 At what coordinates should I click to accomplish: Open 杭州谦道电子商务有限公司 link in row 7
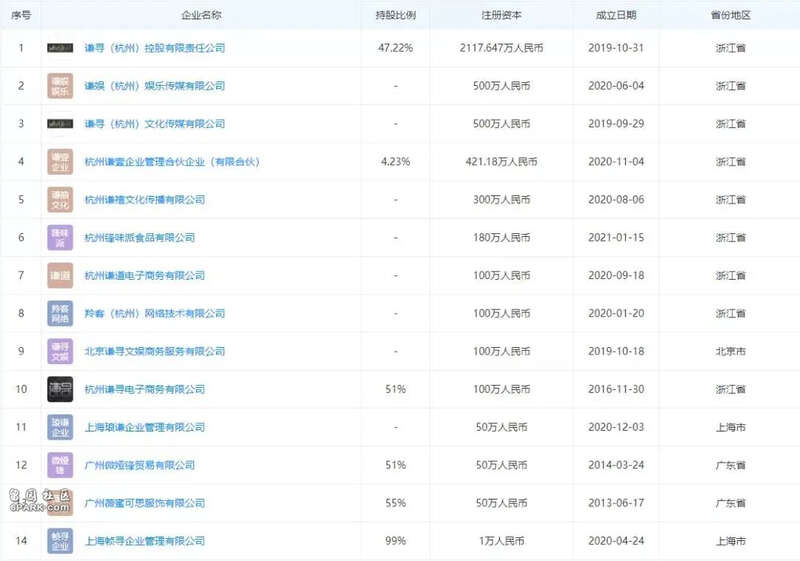145,275
